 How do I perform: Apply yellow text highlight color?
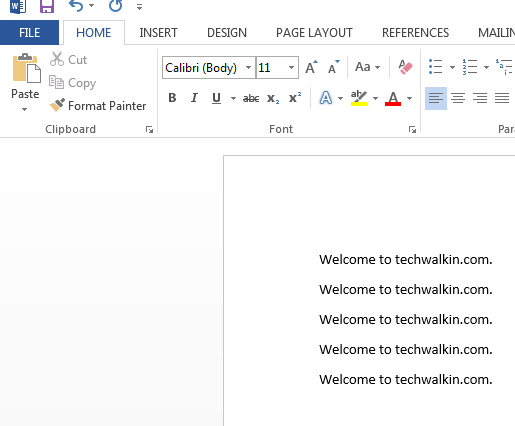coord(359,98)
